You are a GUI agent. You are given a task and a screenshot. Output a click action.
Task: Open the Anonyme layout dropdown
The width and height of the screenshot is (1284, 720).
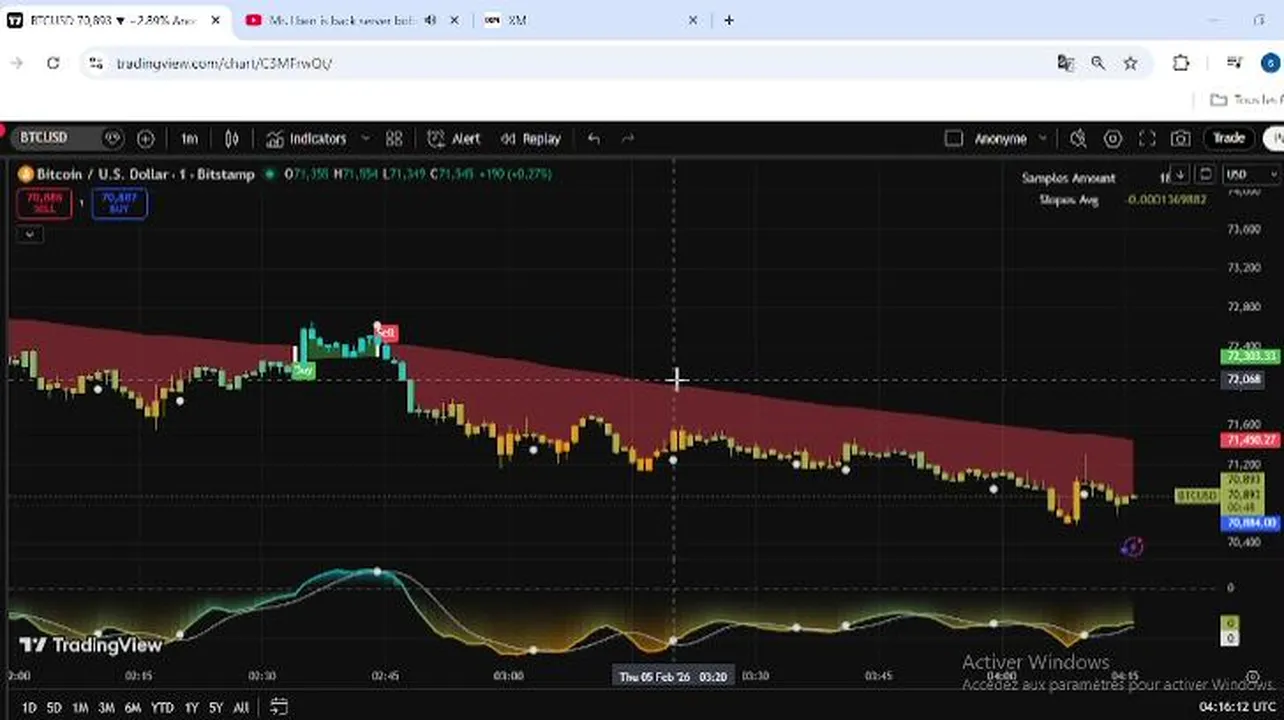coord(1010,138)
